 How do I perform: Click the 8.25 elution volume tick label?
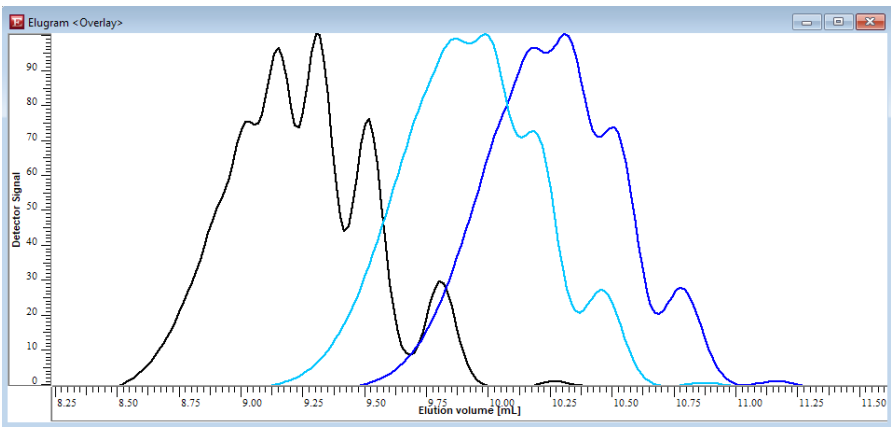click(x=67, y=403)
